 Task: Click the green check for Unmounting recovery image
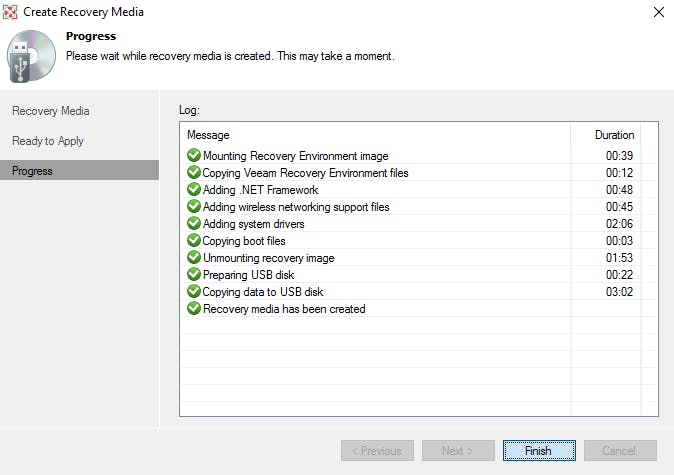point(194,258)
